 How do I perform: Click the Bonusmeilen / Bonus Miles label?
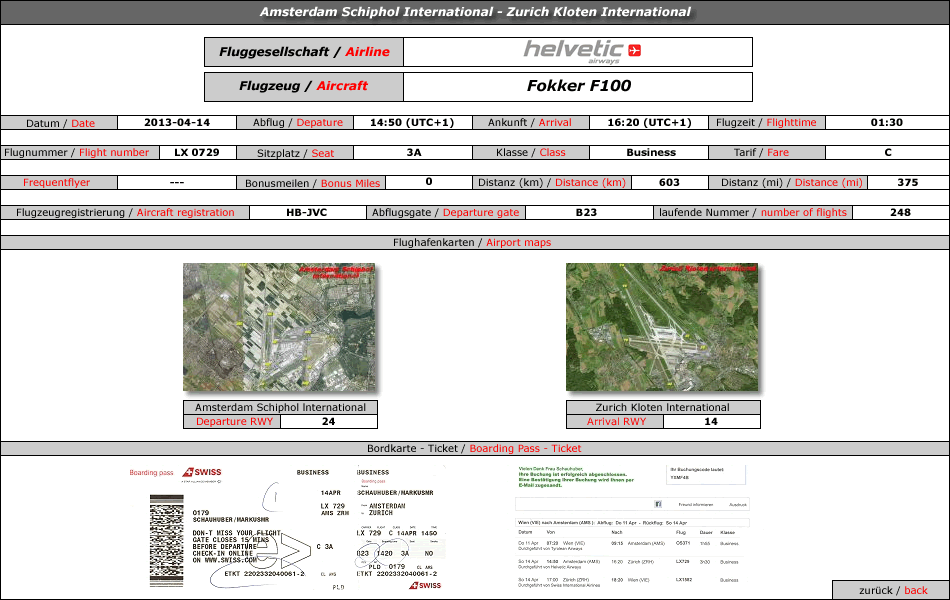coord(313,183)
